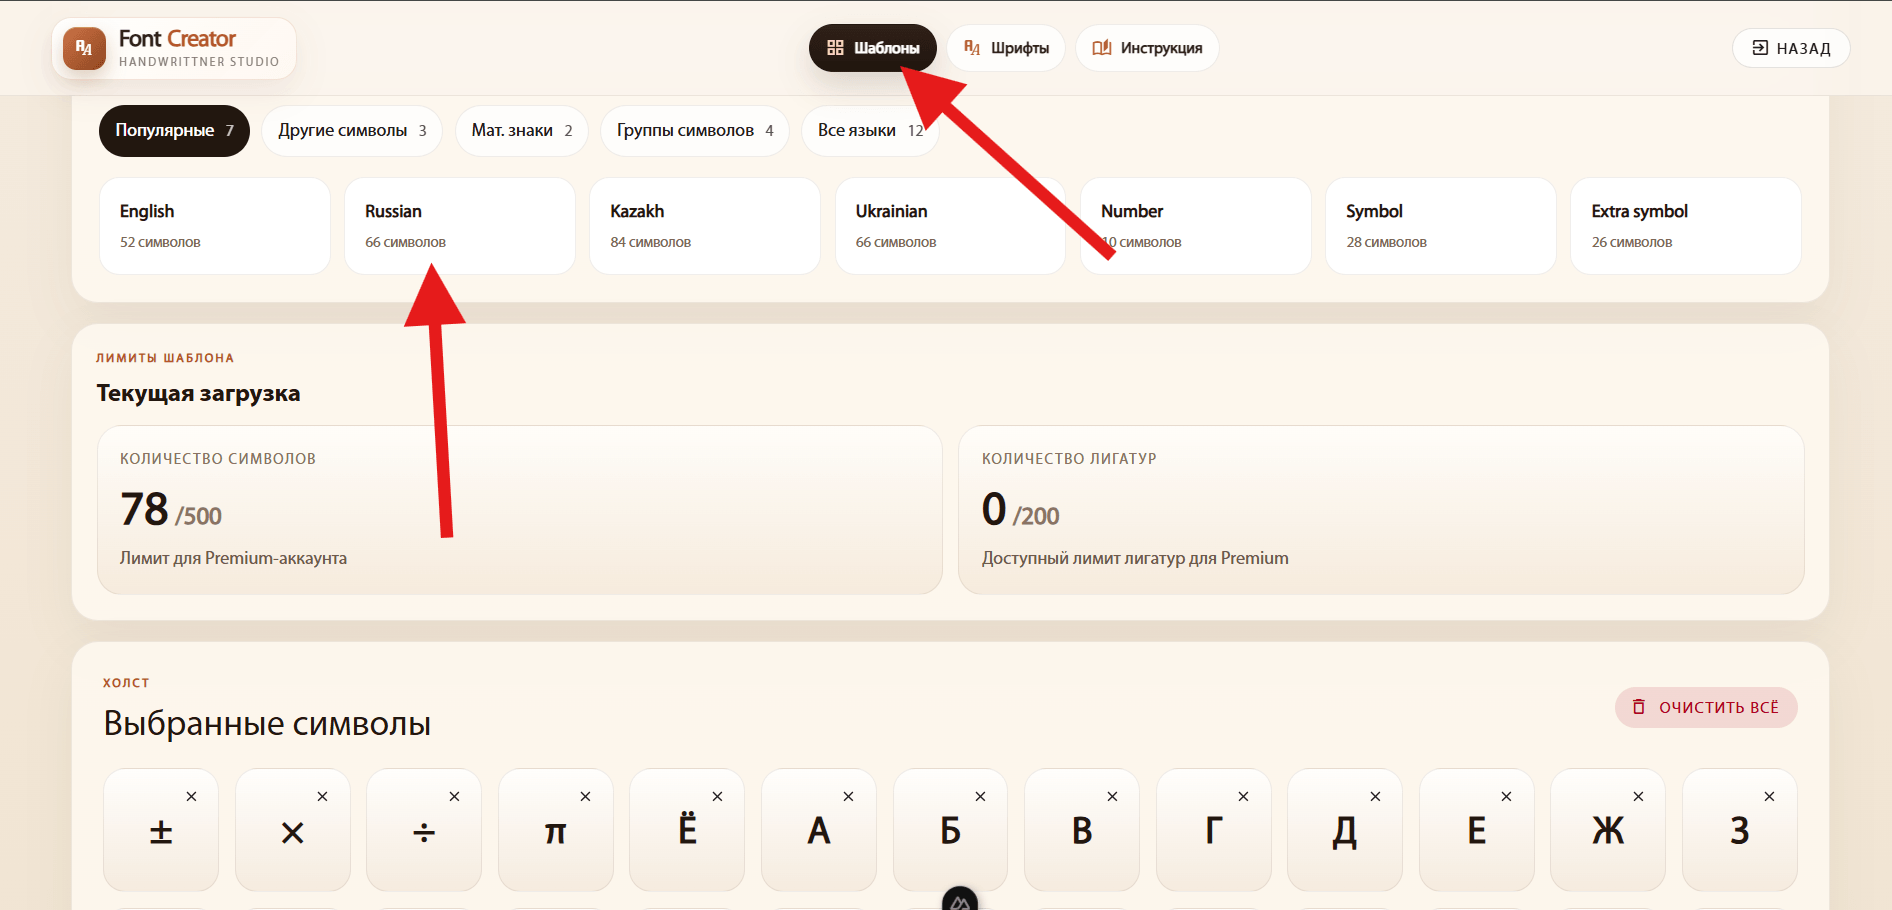Choose the Extra symbol template card
The image size is (1892, 910).
tap(1686, 226)
